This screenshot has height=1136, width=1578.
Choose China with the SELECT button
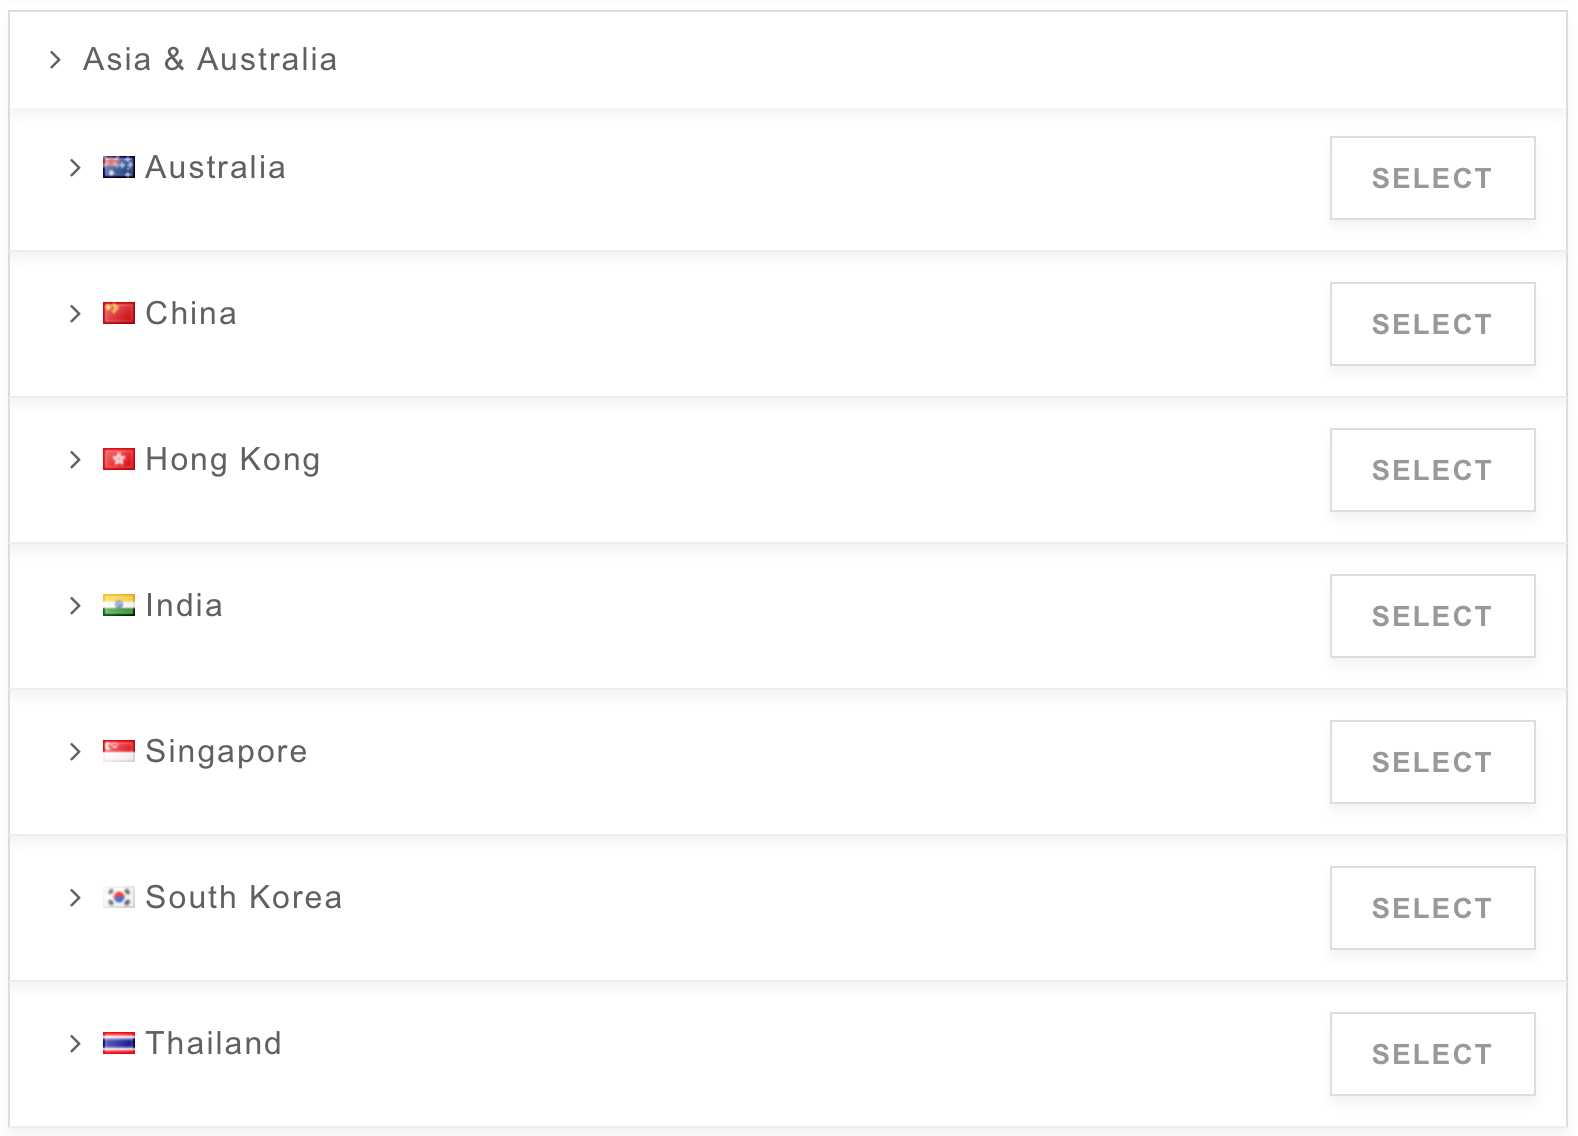pyautogui.click(x=1432, y=324)
